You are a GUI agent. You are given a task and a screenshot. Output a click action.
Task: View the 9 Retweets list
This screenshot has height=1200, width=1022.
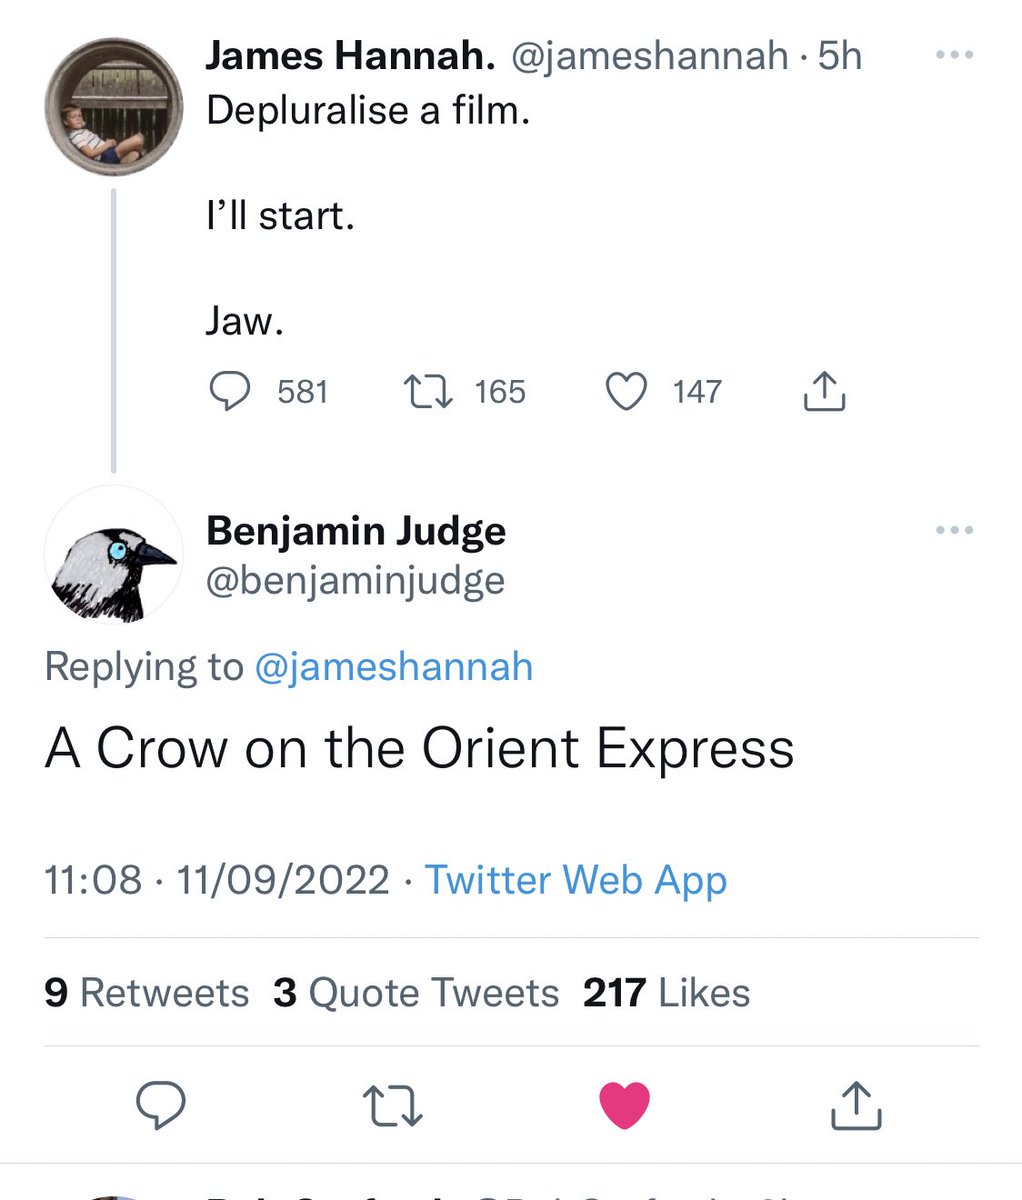[147, 993]
